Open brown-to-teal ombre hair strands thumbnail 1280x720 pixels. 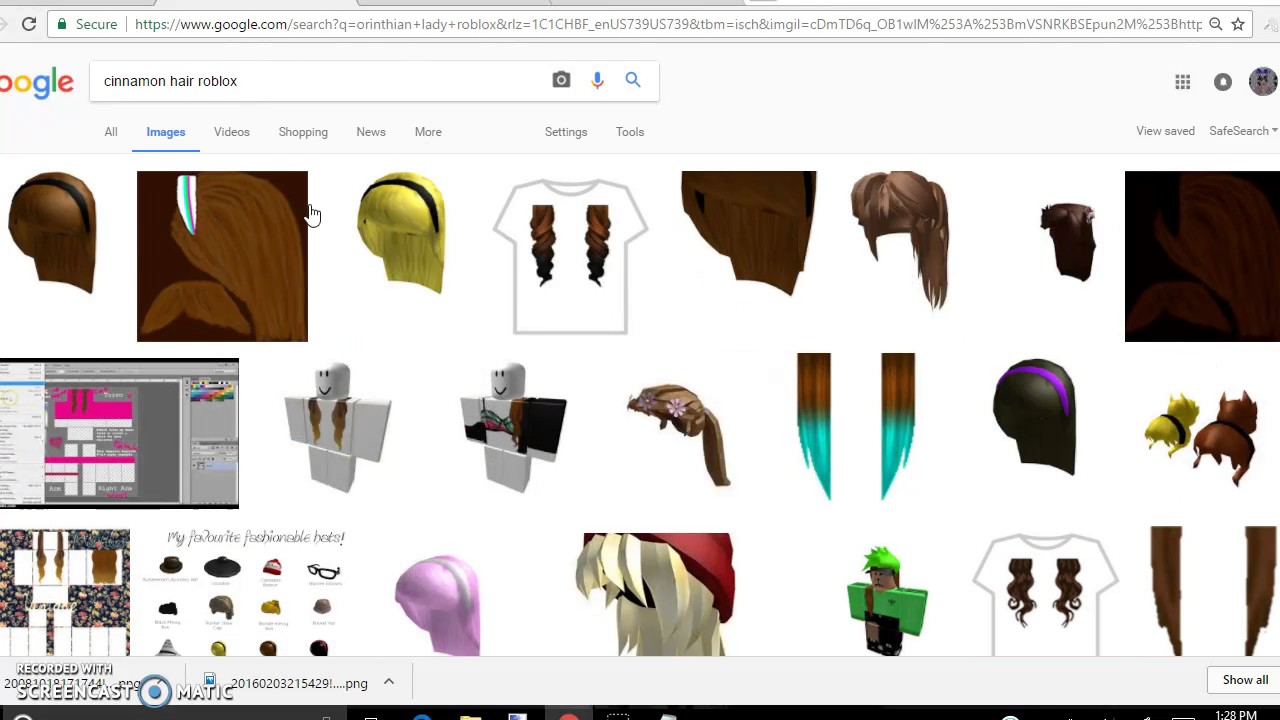(x=856, y=426)
